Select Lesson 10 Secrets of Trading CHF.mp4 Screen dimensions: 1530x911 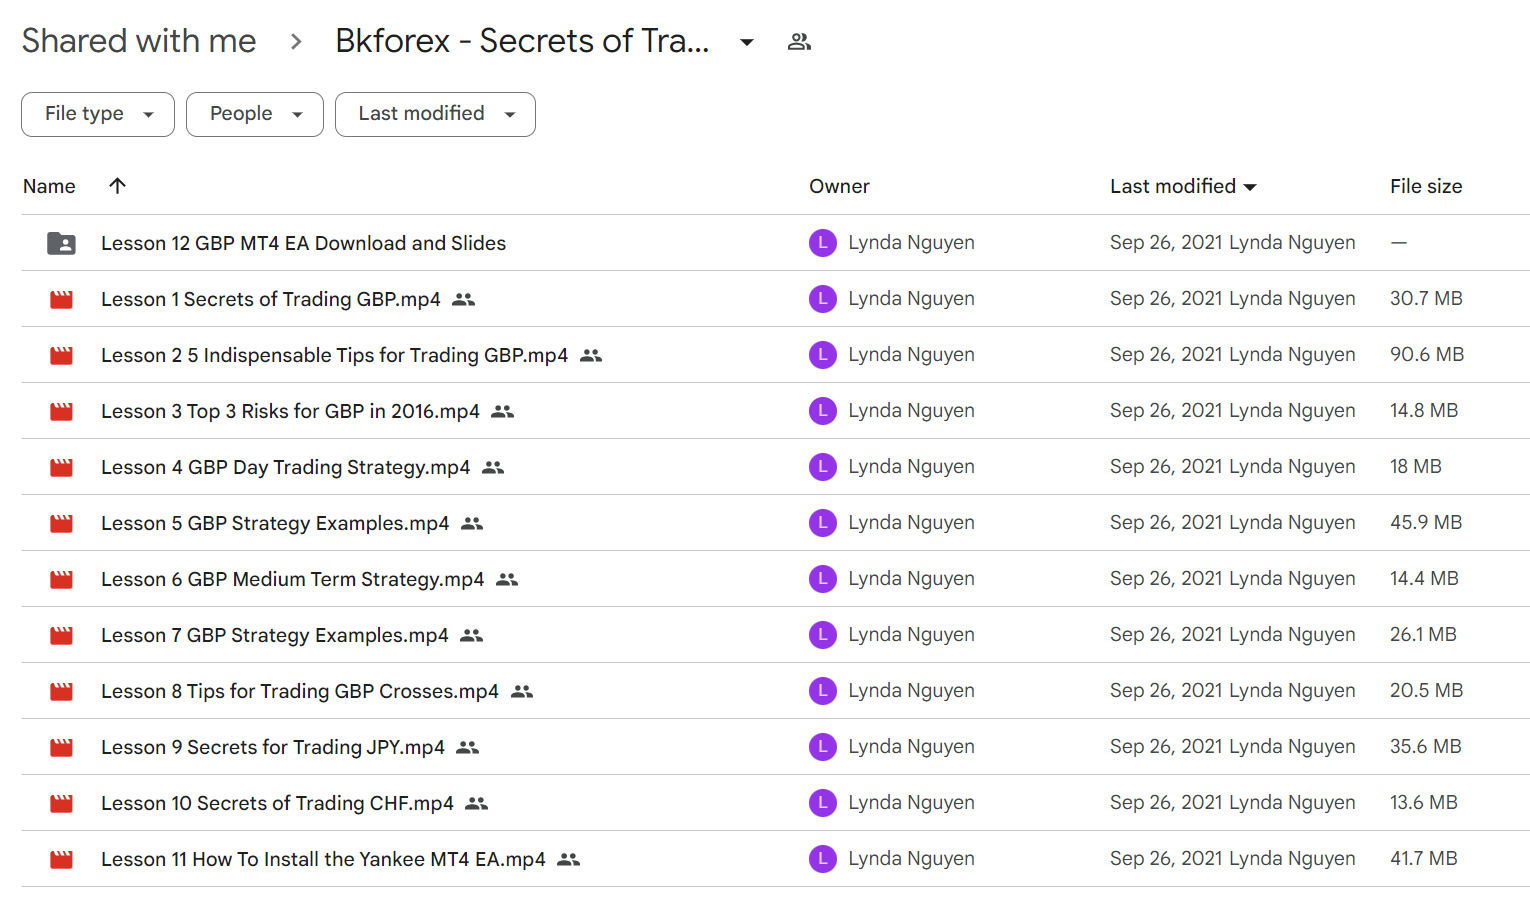(277, 803)
